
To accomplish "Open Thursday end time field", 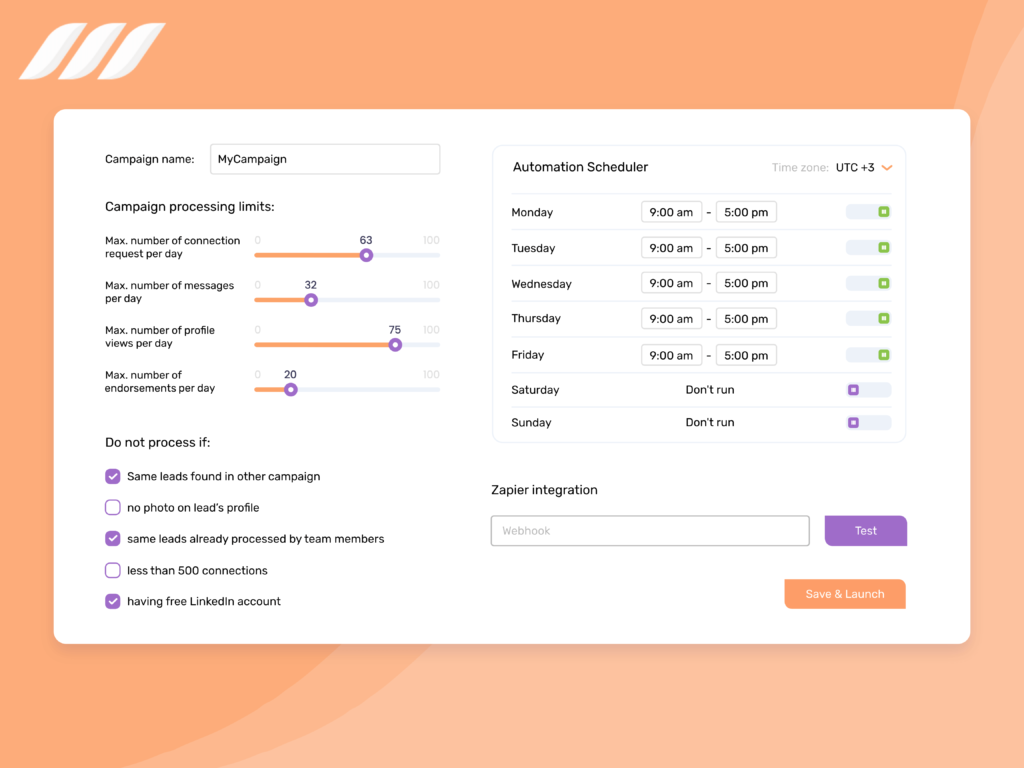I will [746, 319].
